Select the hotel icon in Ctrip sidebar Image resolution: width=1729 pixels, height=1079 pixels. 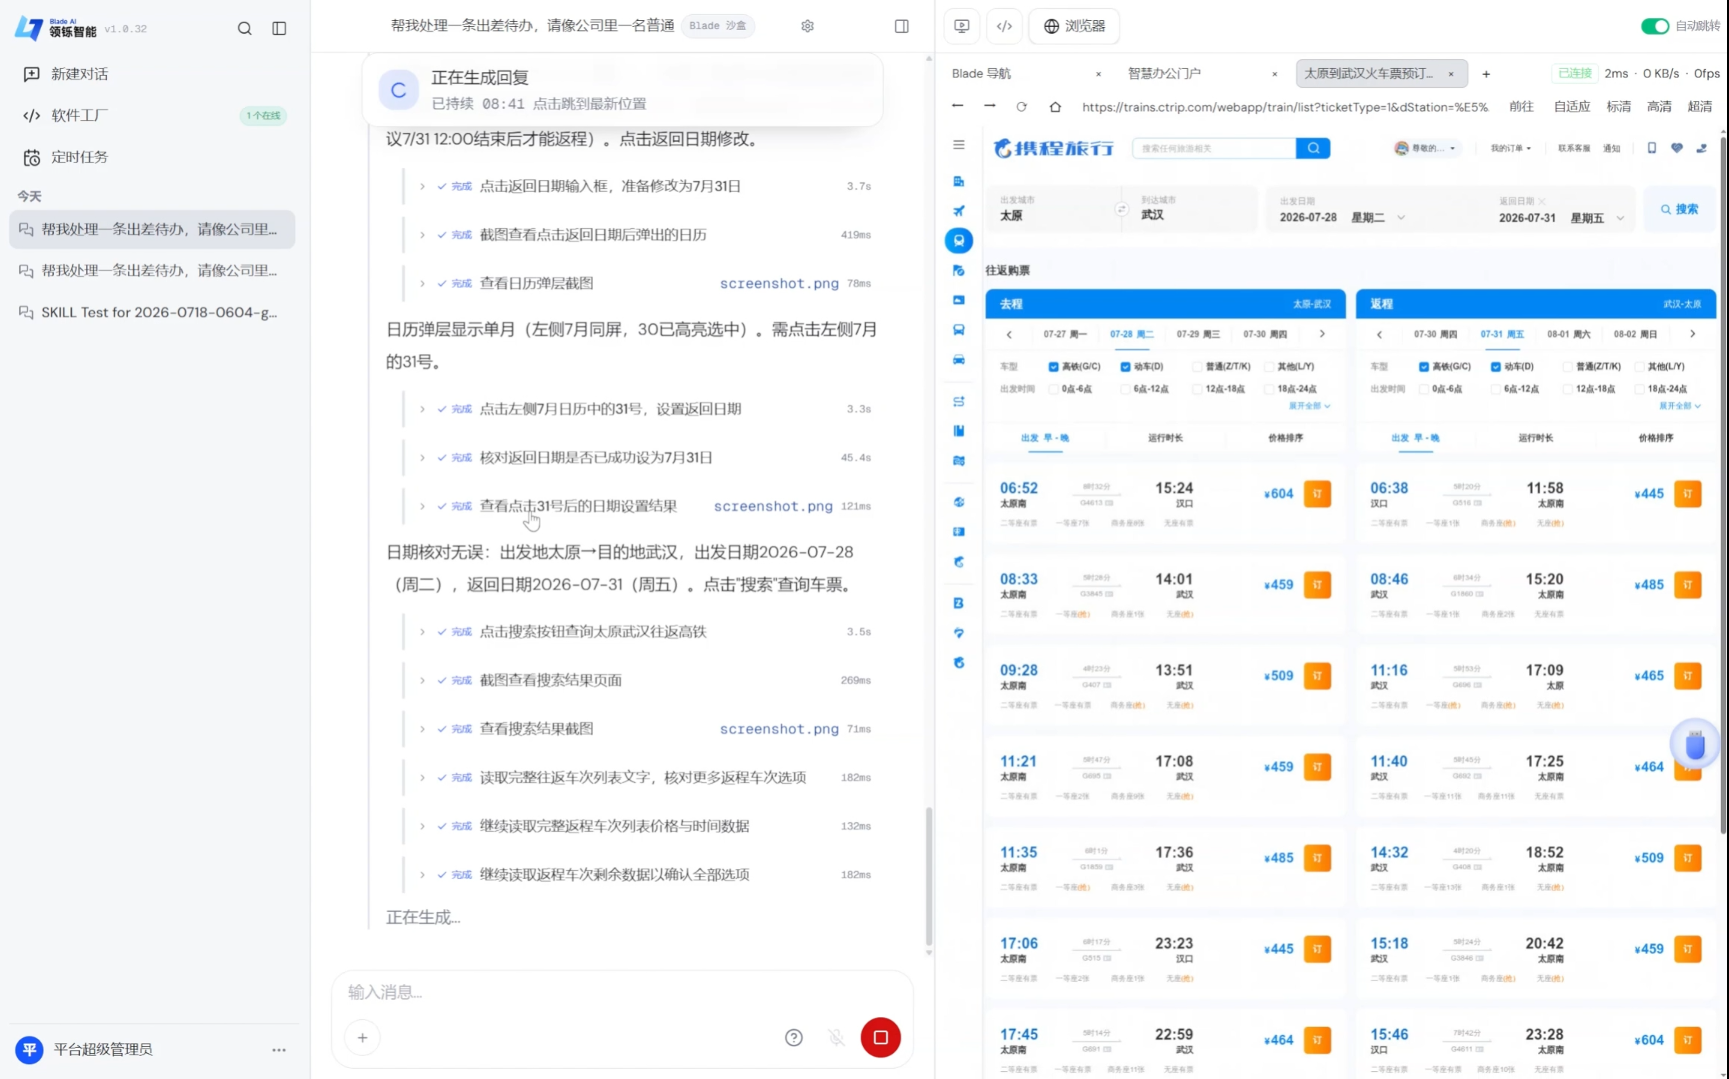pyautogui.click(x=958, y=181)
